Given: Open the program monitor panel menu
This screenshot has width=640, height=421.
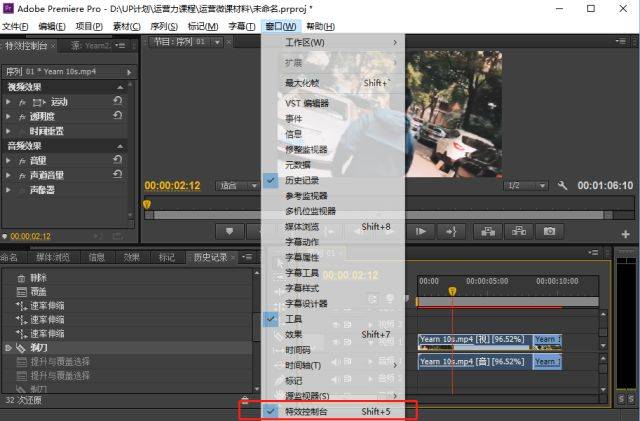Looking at the screenshot, I should pos(621,41).
